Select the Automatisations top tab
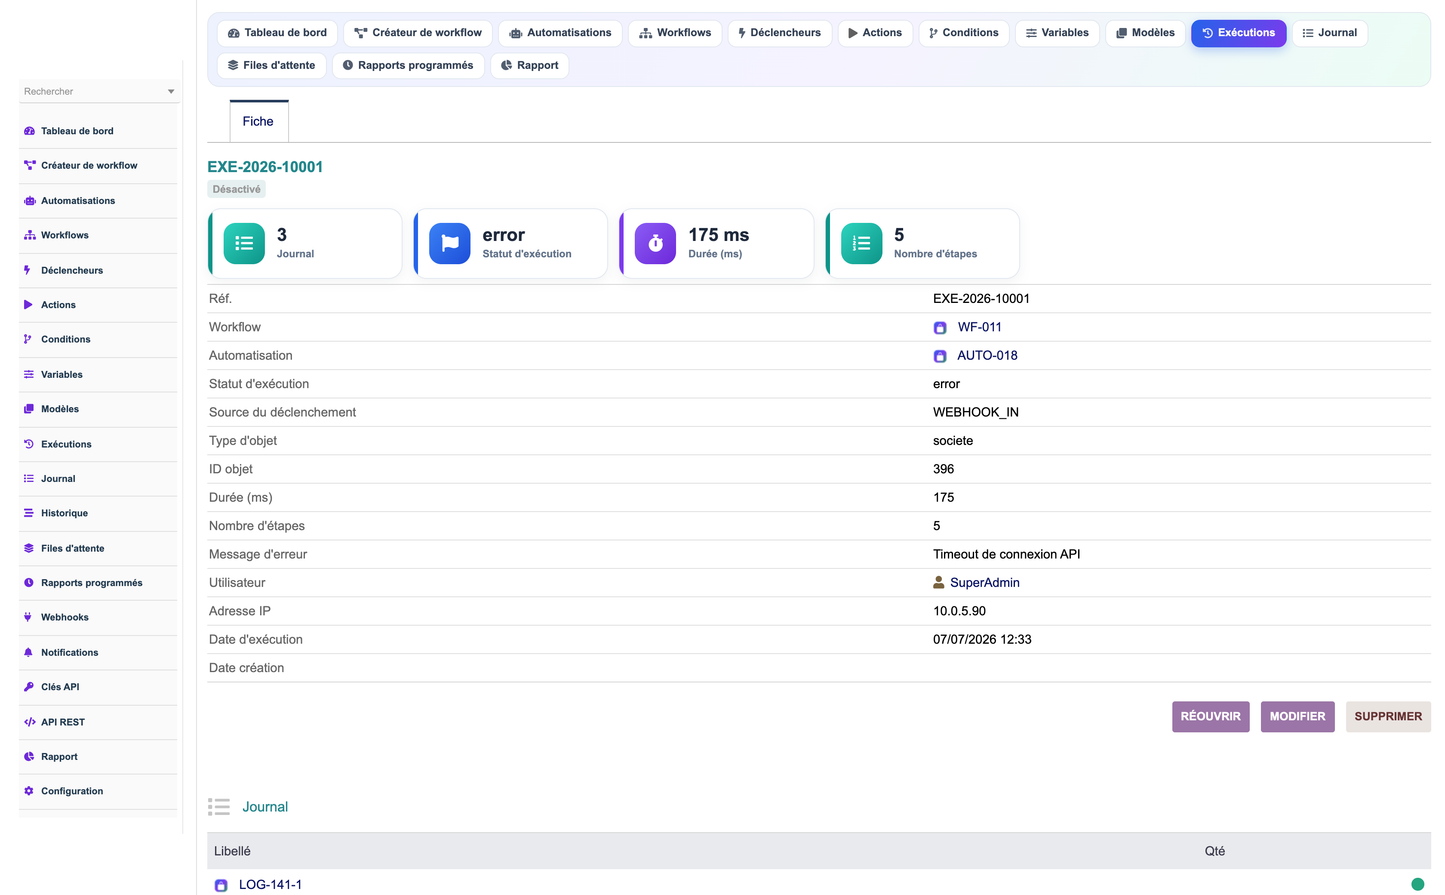 coord(560,33)
